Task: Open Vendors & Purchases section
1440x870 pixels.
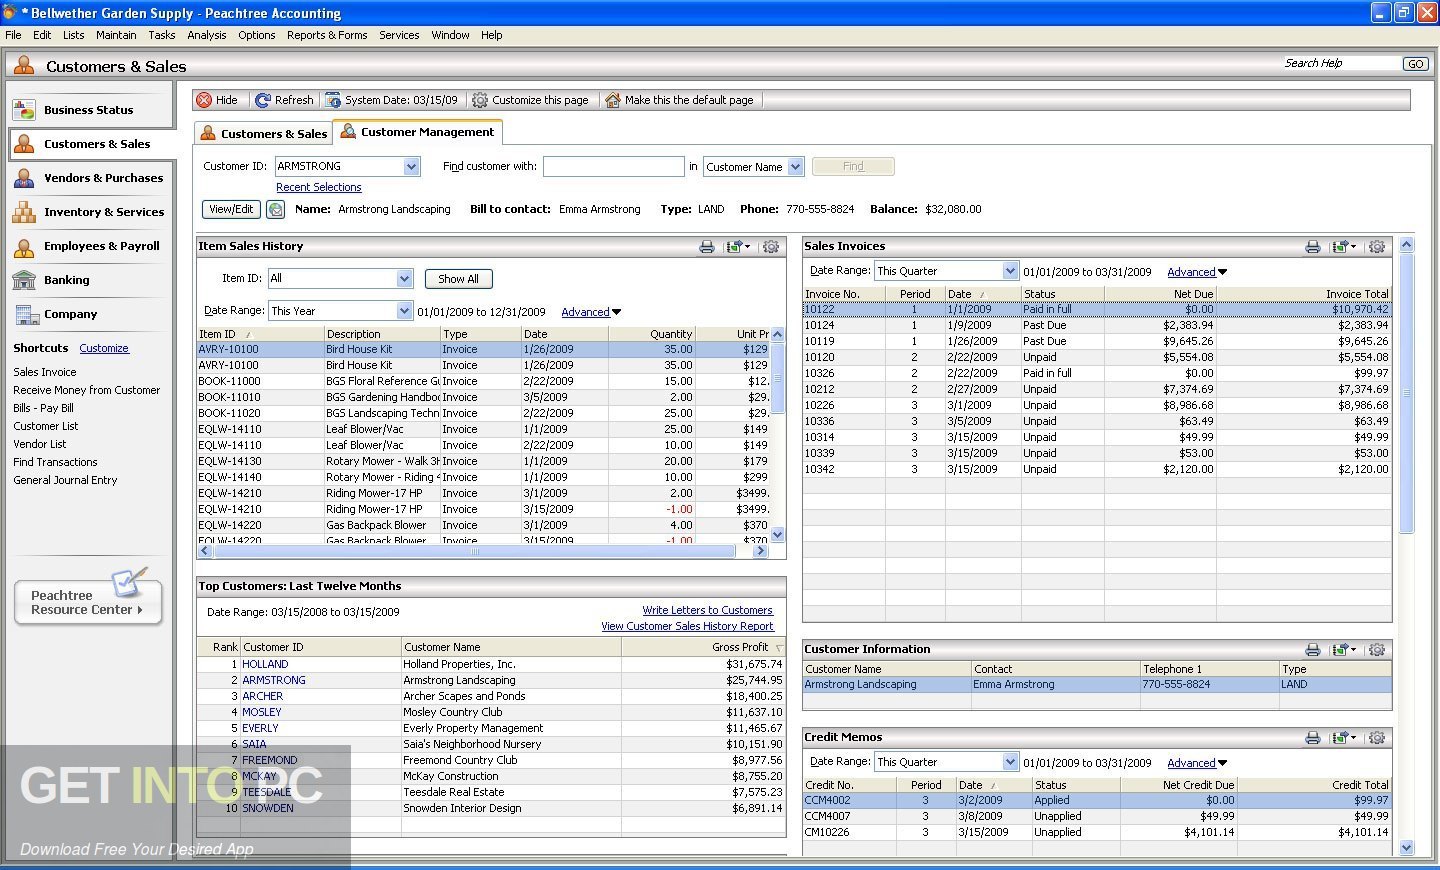Action: (x=91, y=178)
